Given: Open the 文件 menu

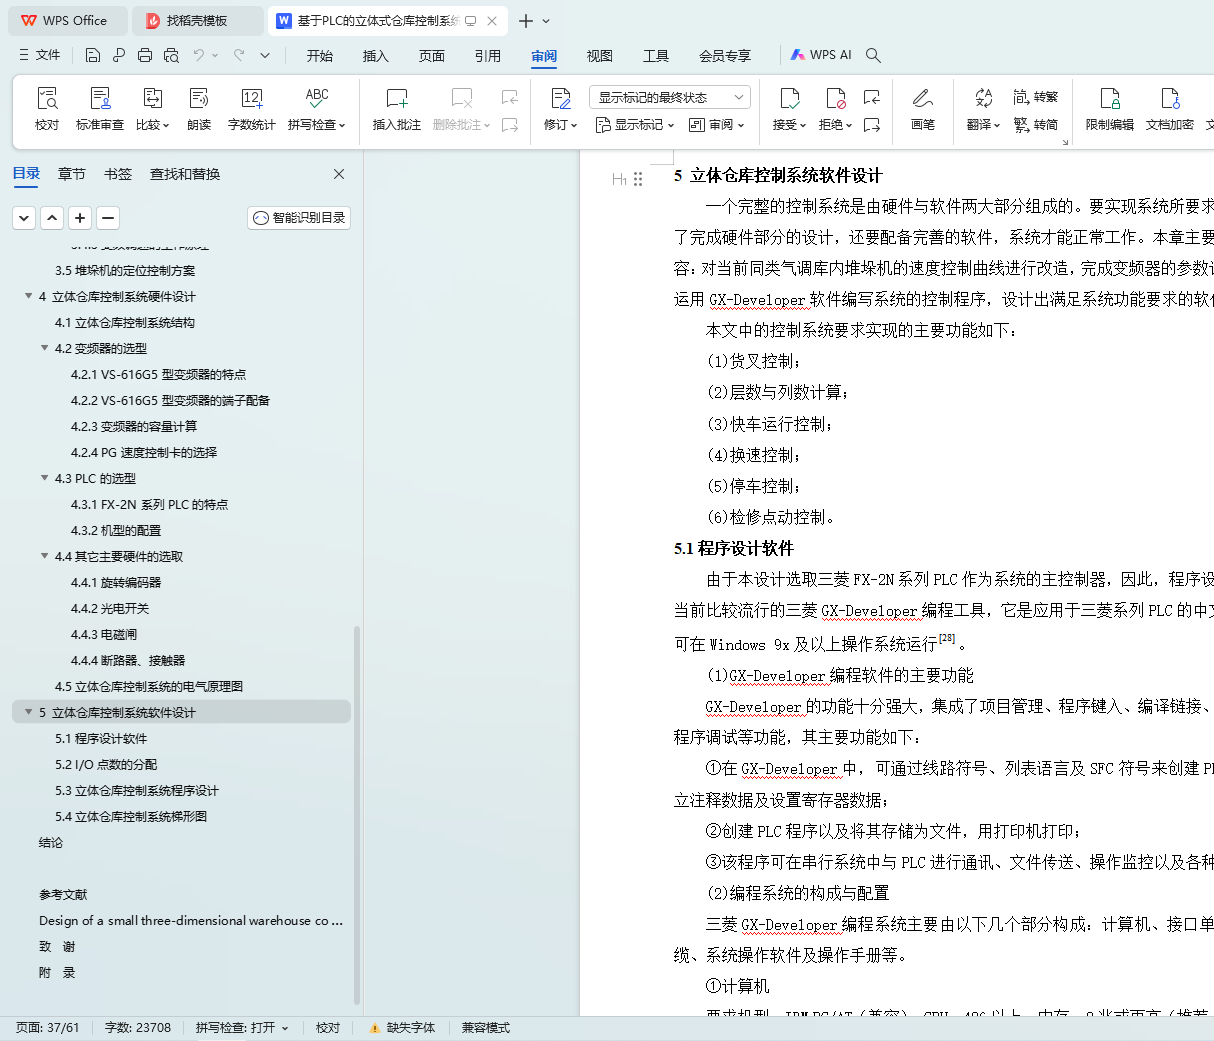Looking at the screenshot, I should 40,55.
